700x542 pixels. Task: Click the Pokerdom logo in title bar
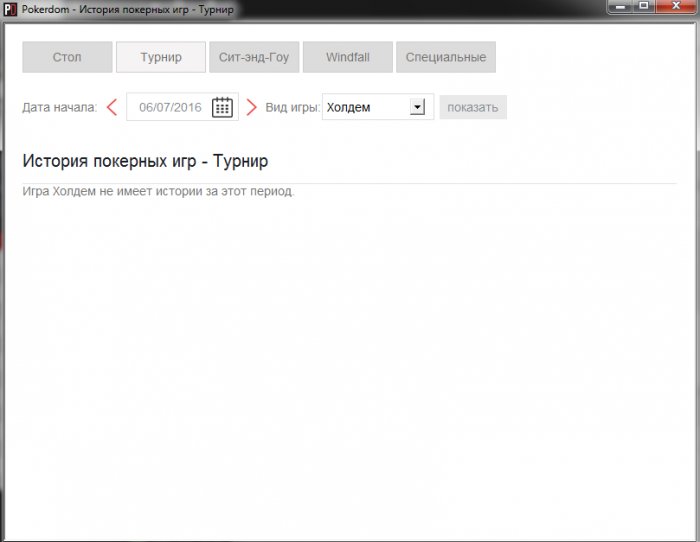9,9
